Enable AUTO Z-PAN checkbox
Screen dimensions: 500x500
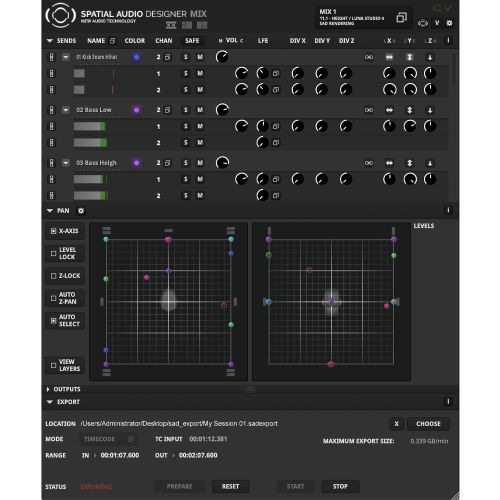coord(53,298)
